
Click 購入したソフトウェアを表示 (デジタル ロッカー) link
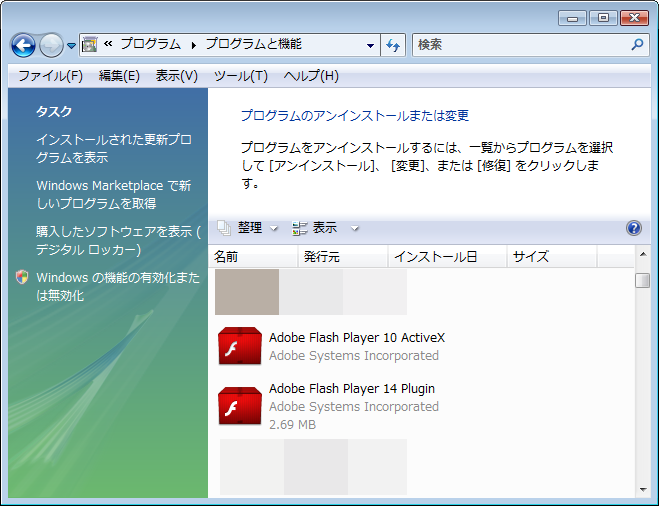click(x=118, y=240)
